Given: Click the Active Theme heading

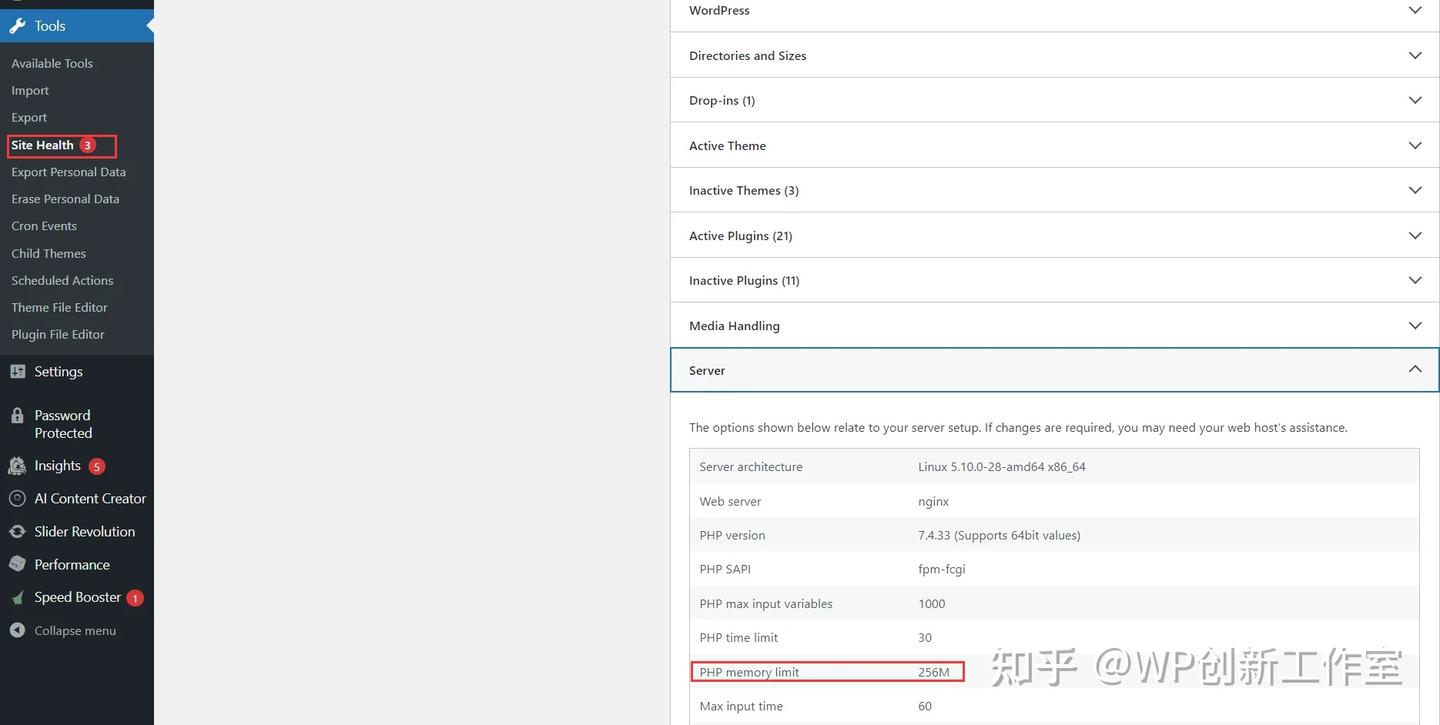Looking at the screenshot, I should point(727,145).
